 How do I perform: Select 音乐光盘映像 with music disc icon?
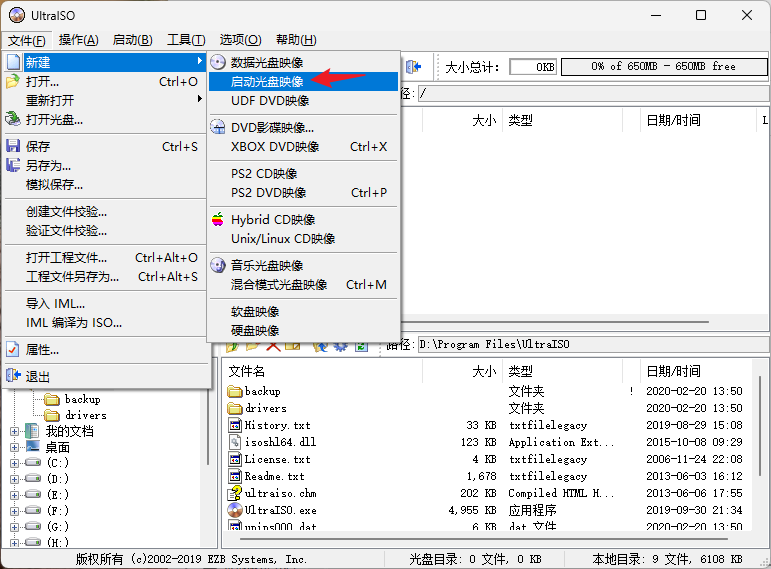pyautogui.click(x=303, y=266)
